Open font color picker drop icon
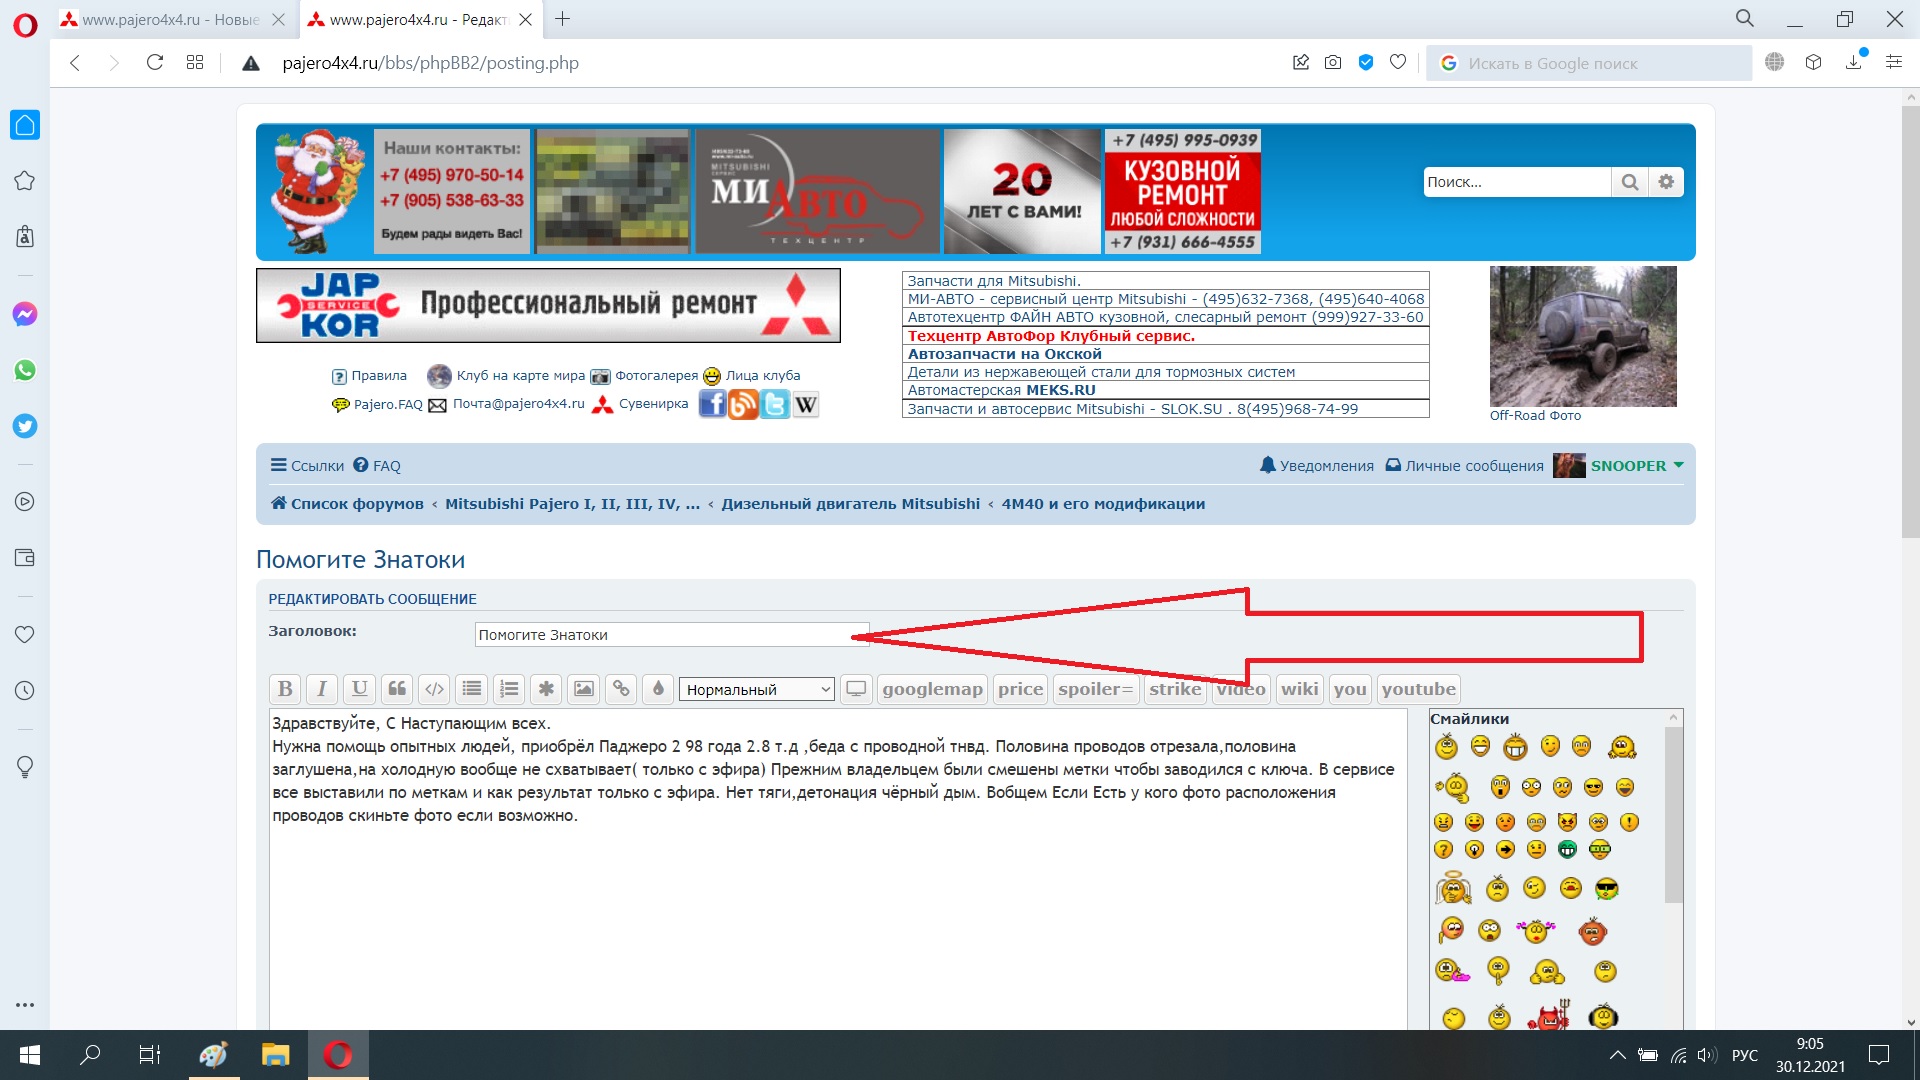This screenshot has width=1920, height=1080. click(658, 689)
